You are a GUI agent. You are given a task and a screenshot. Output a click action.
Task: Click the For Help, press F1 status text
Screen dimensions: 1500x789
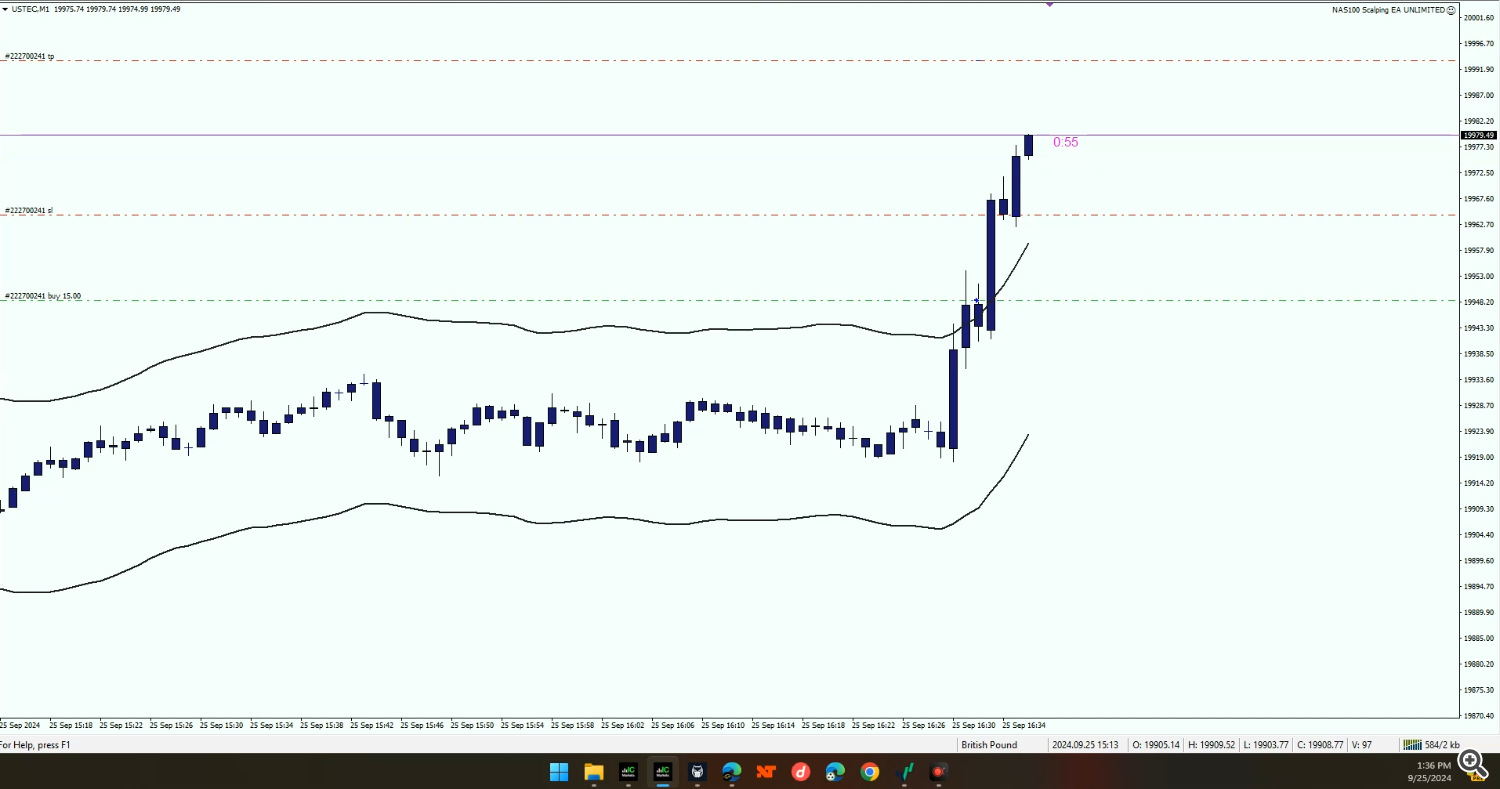[x=35, y=745]
